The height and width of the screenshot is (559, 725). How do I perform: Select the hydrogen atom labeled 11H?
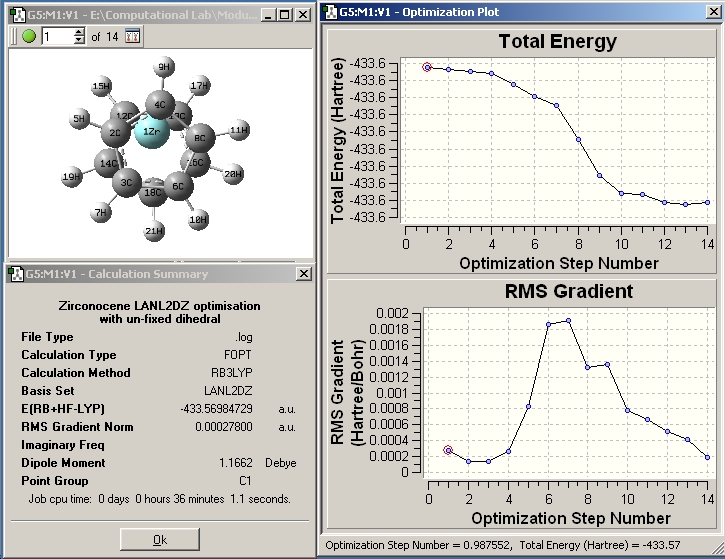click(x=238, y=131)
